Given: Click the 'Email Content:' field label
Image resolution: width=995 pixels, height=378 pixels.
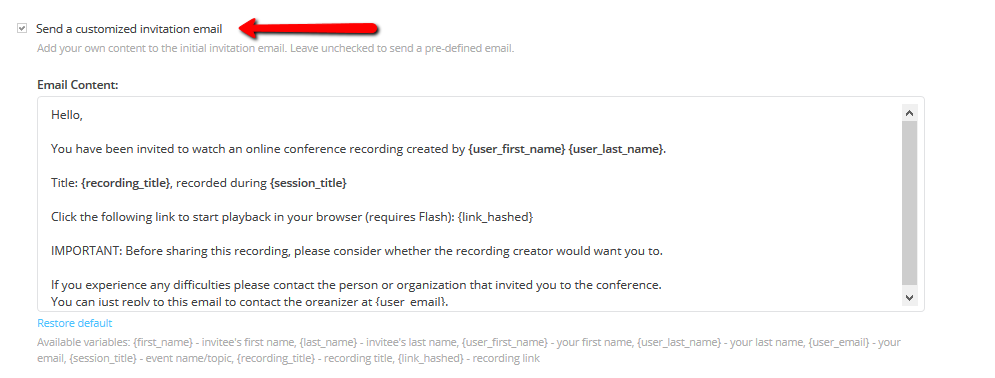Looking at the screenshot, I should 78,84.
